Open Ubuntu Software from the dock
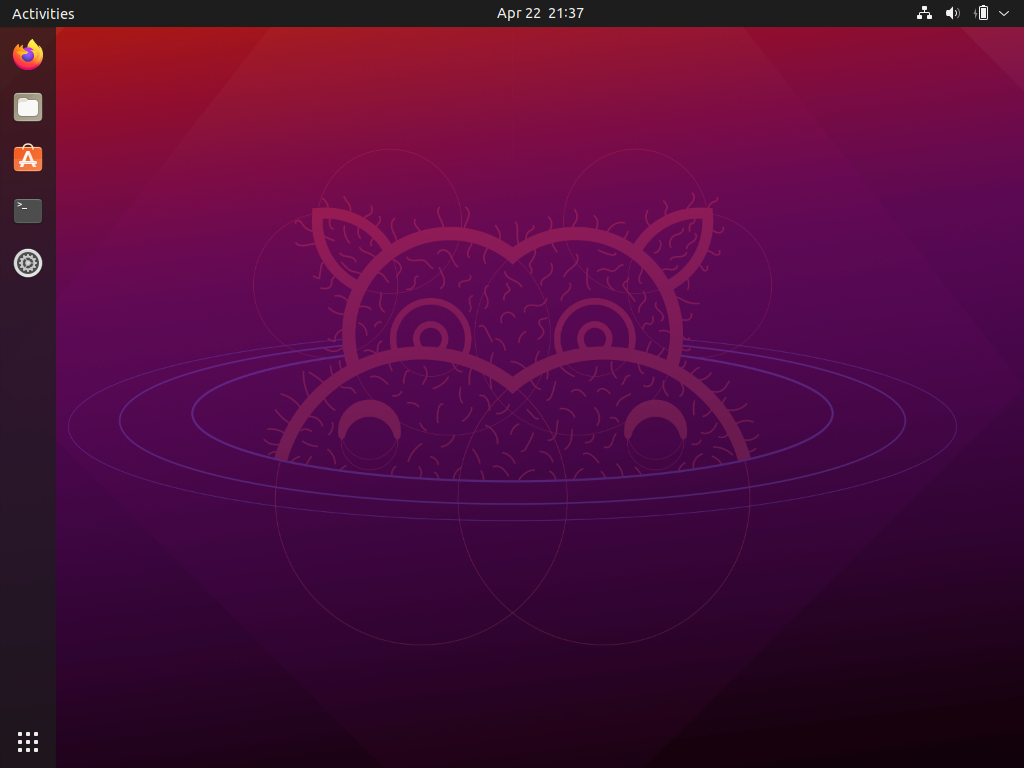 [28, 159]
